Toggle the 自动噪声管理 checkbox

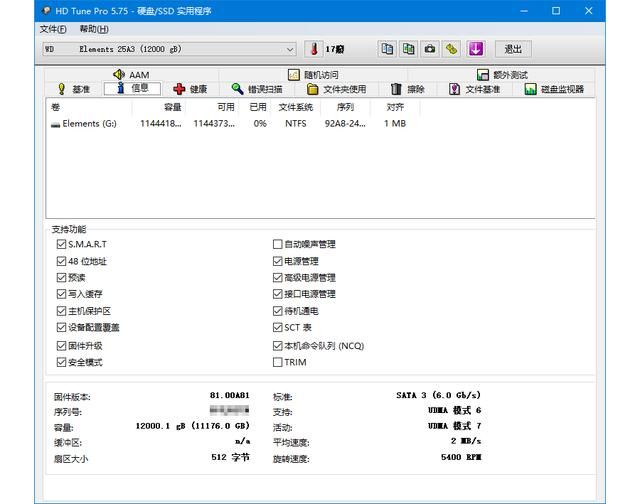tap(278, 244)
